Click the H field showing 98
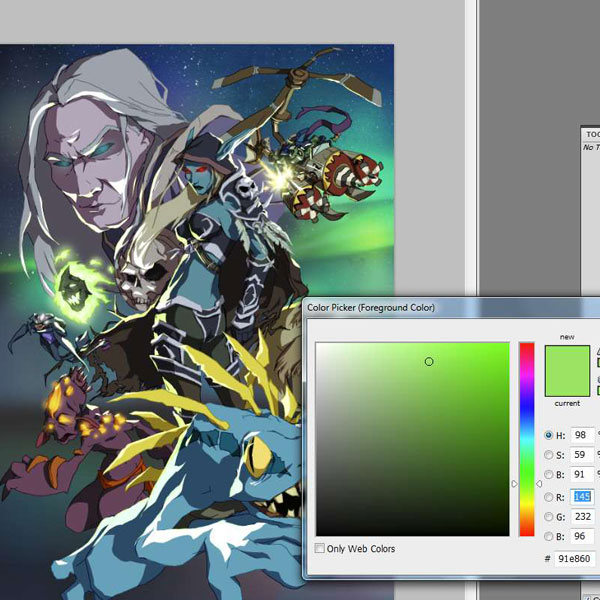Screen dimensions: 600x600 582,435
